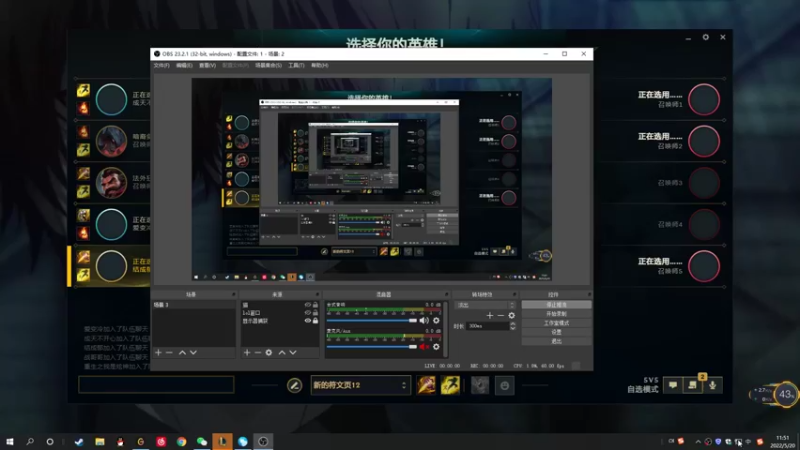
Task: Add a new scene with the plus icon in Scenes panel
Action: [x=158, y=353]
